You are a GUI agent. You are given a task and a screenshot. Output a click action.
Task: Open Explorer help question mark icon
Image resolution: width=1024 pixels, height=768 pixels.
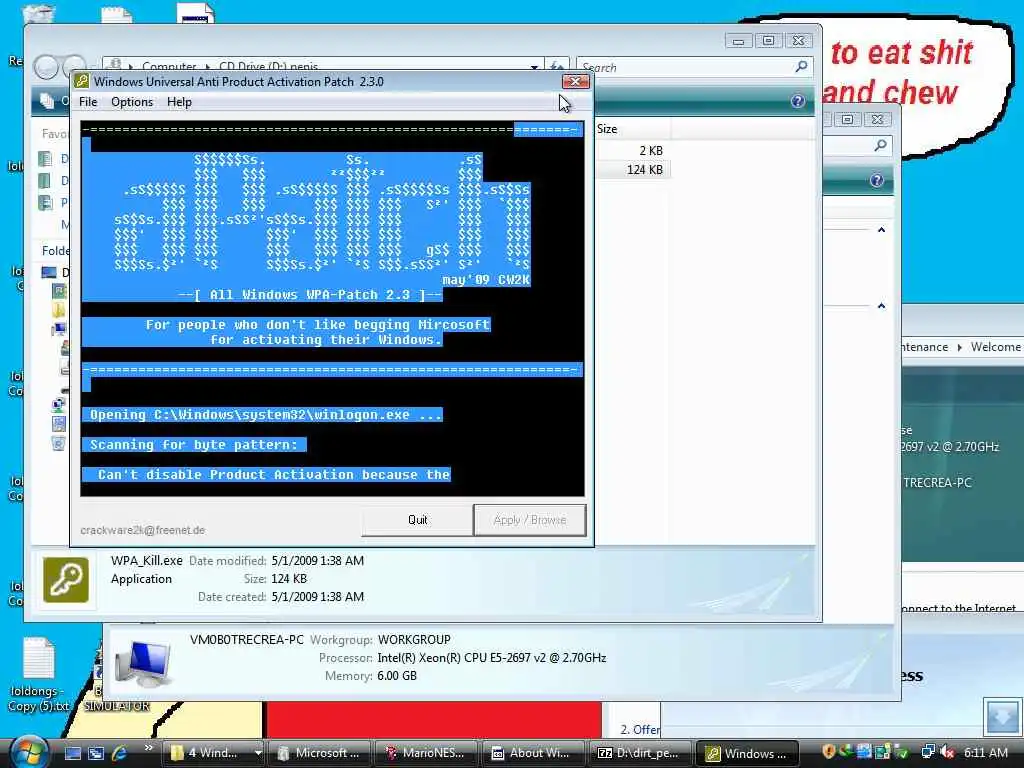pyautogui.click(x=797, y=101)
